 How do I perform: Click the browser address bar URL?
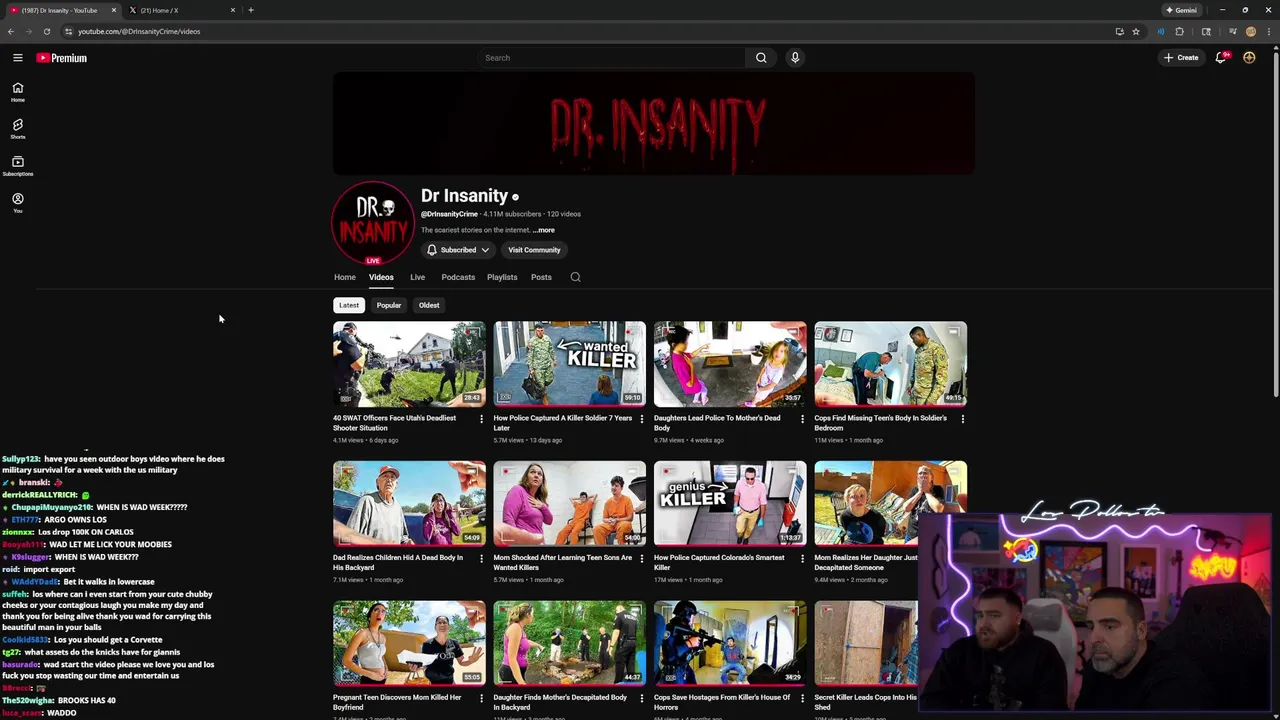[139, 31]
